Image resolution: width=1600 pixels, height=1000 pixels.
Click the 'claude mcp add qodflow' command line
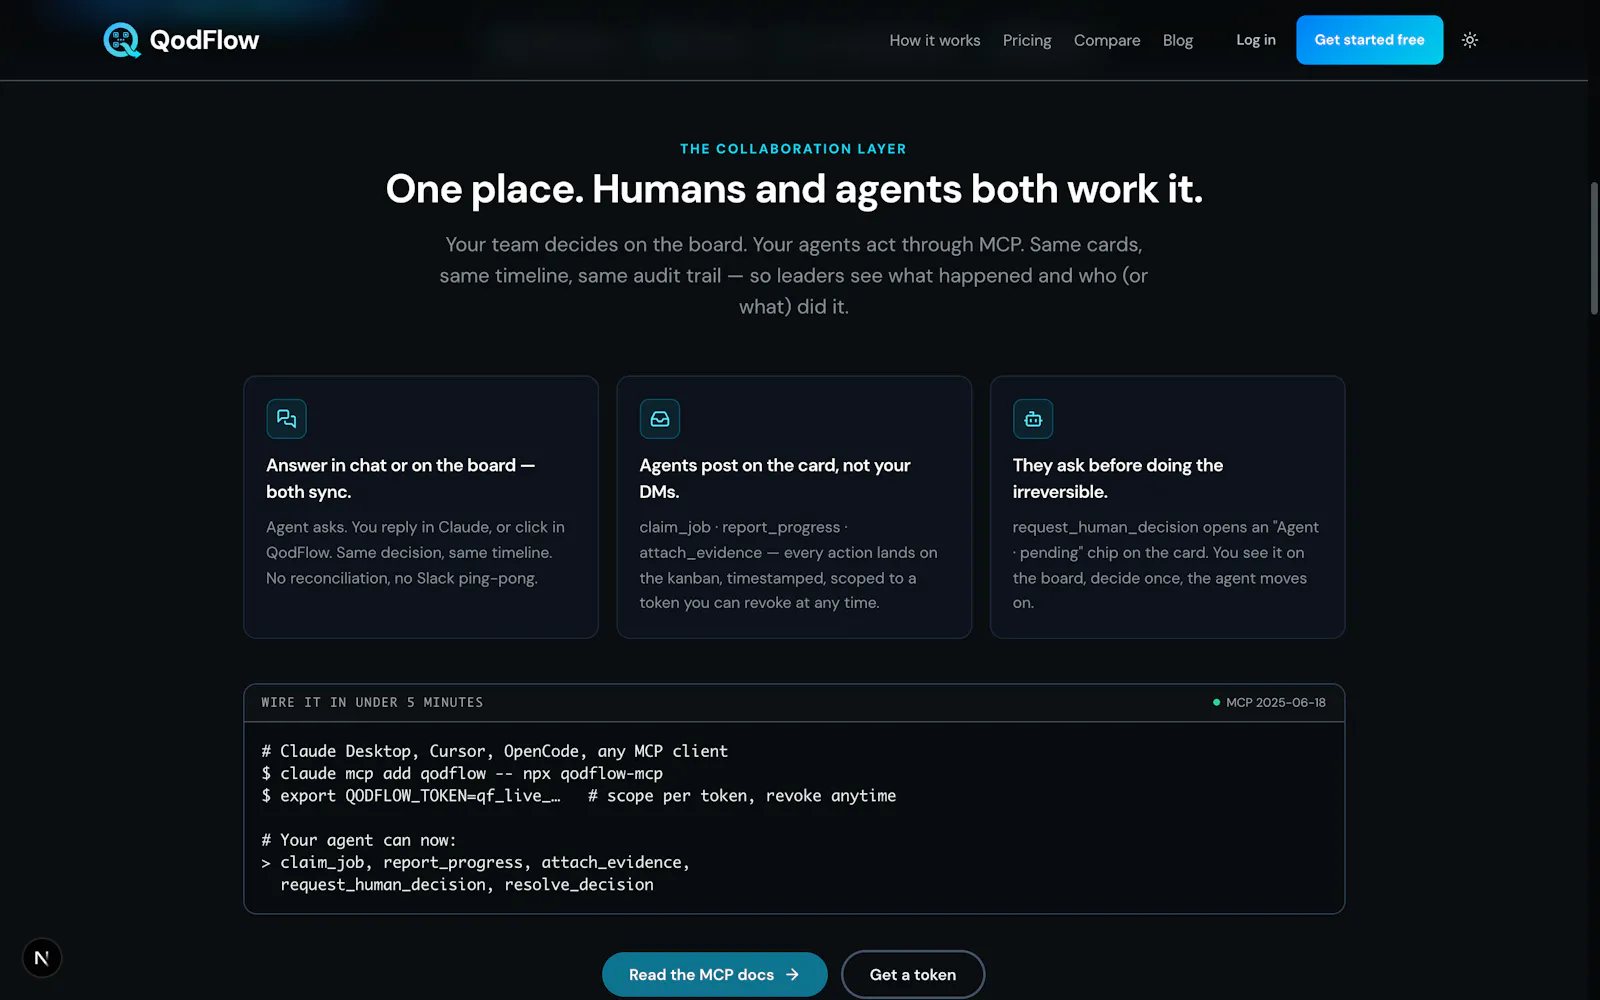click(462, 774)
